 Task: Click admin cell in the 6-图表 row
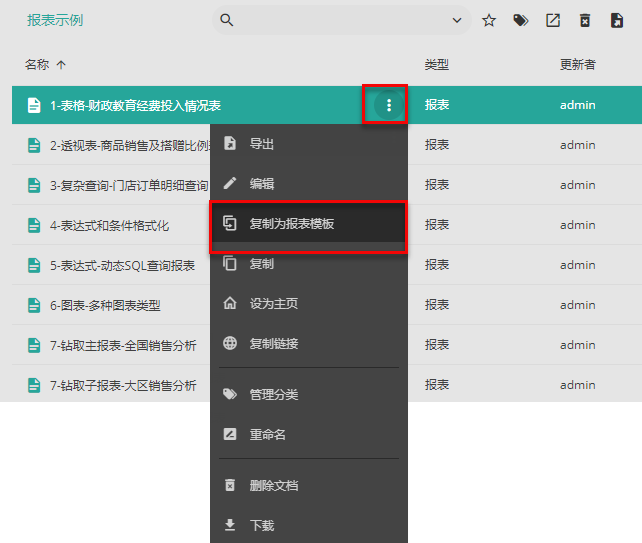pos(577,305)
